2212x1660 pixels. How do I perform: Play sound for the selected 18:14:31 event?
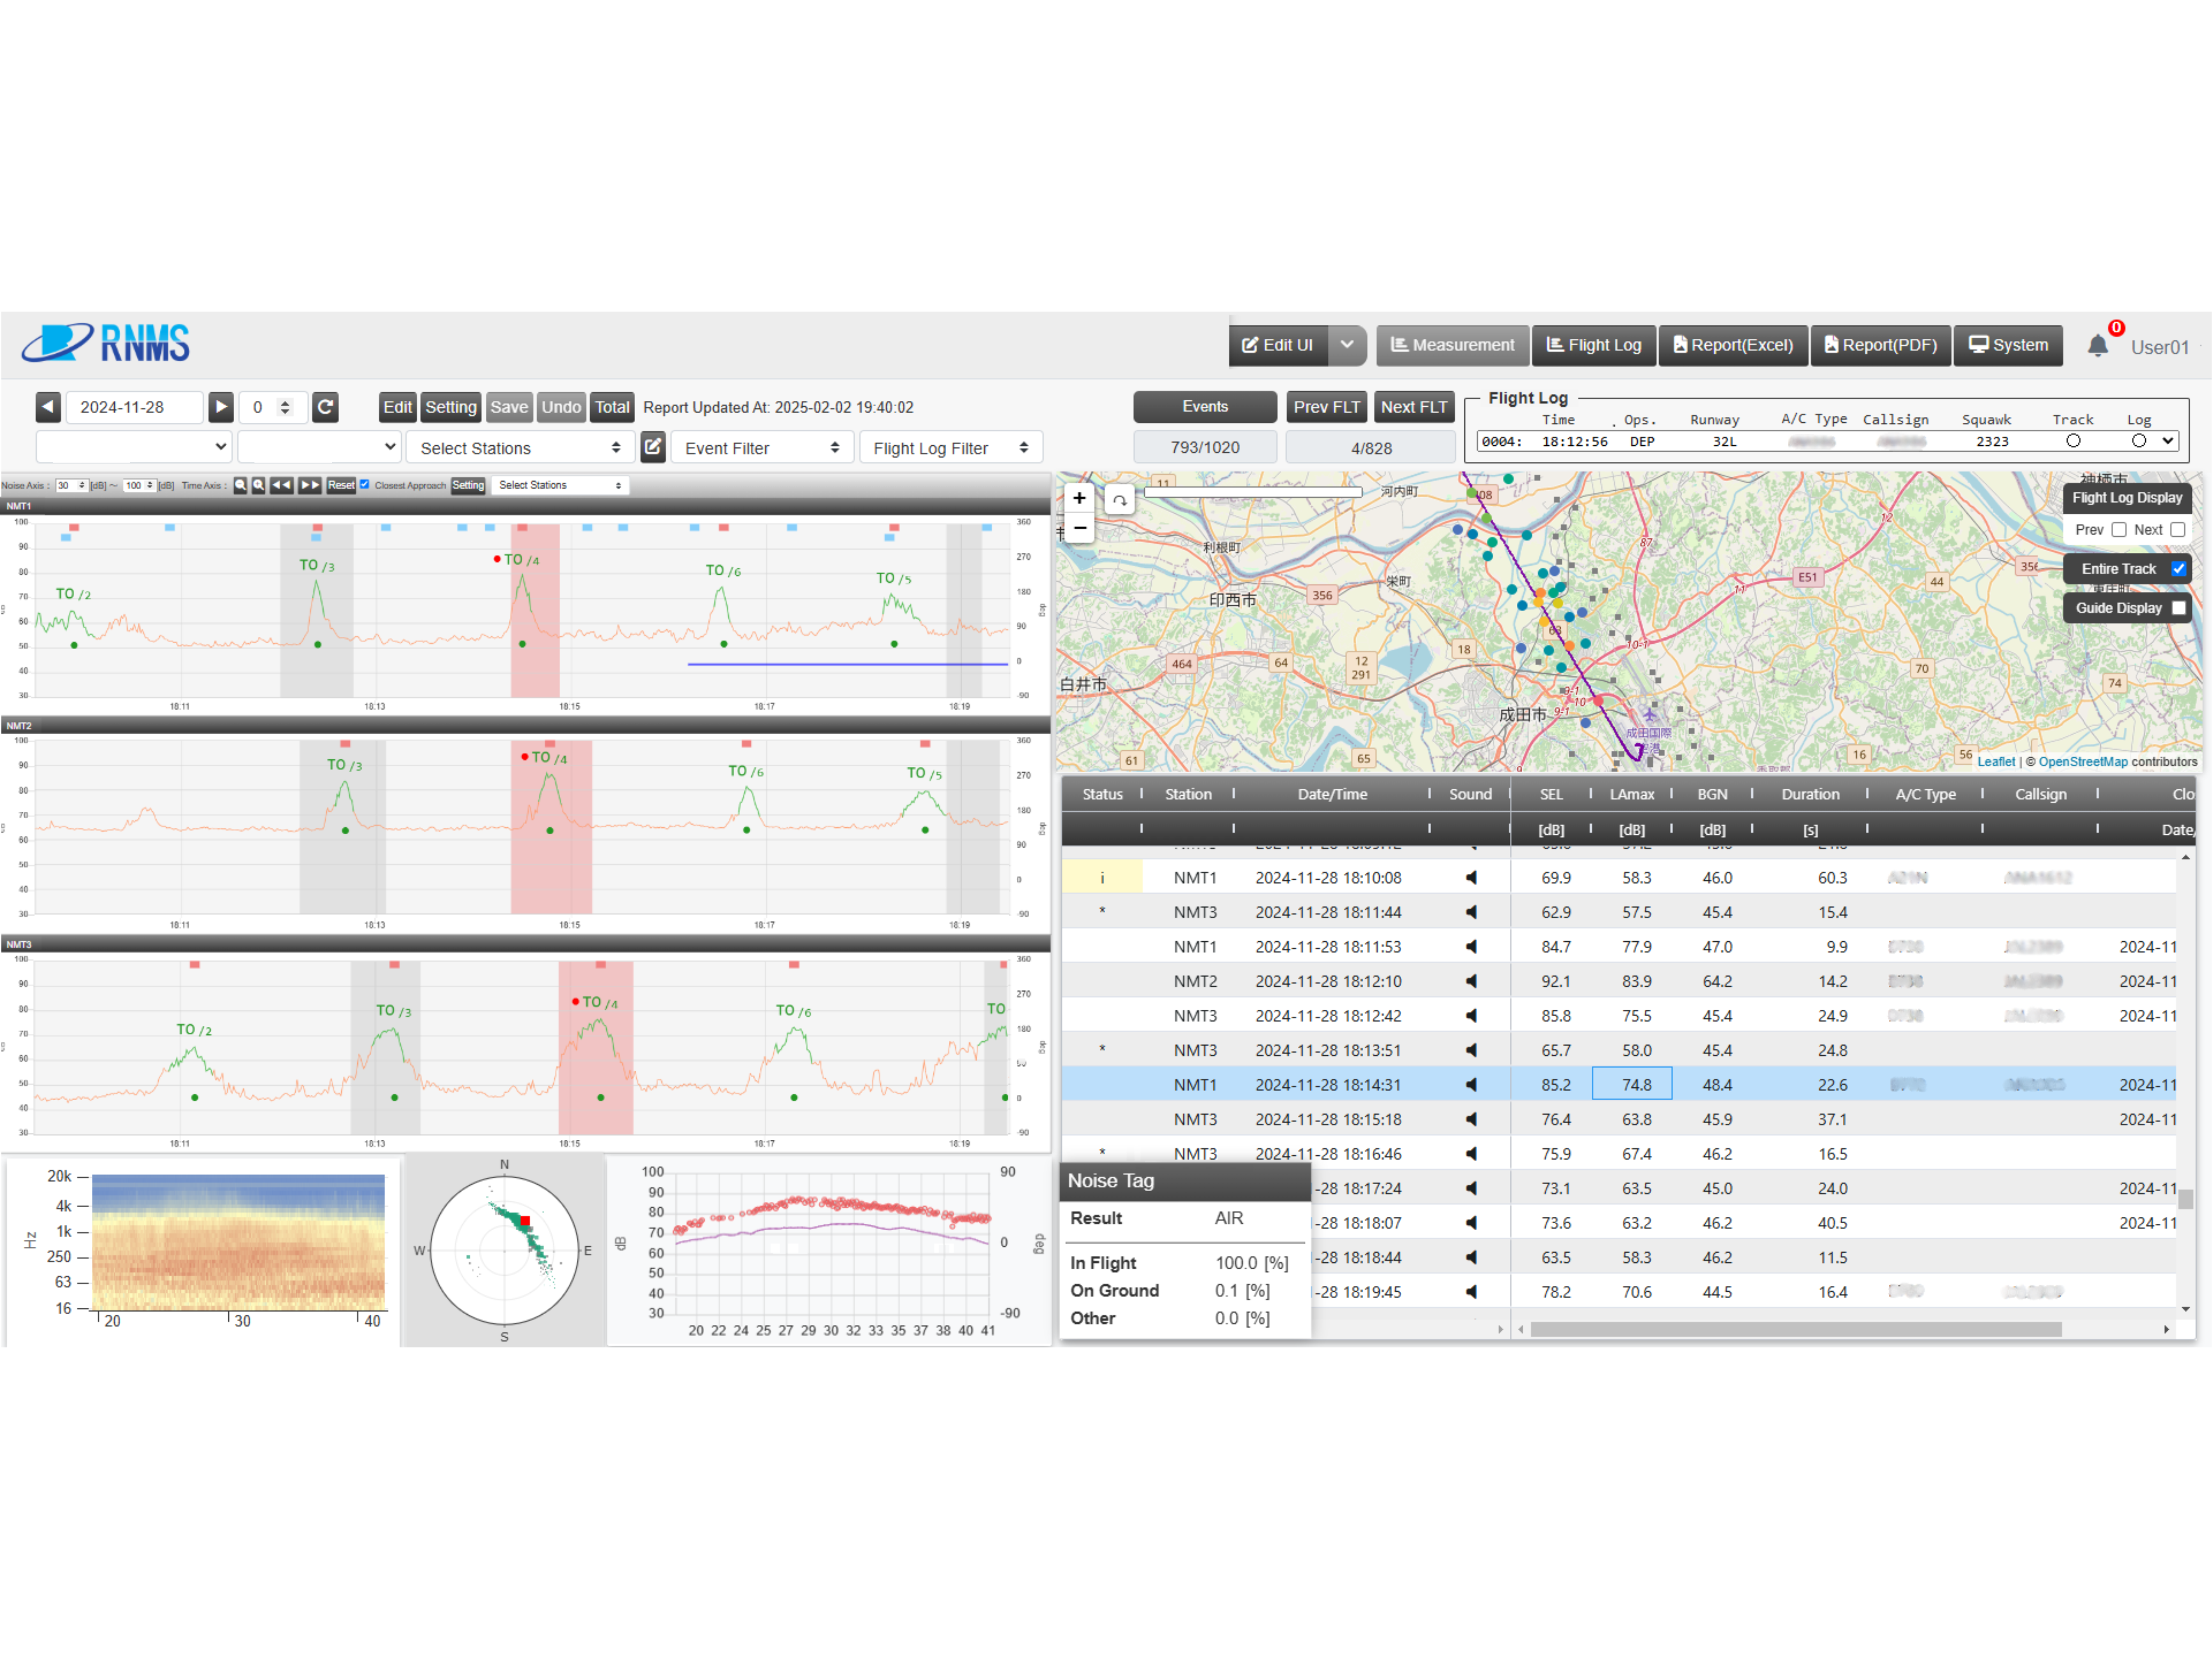click(x=1471, y=1085)
